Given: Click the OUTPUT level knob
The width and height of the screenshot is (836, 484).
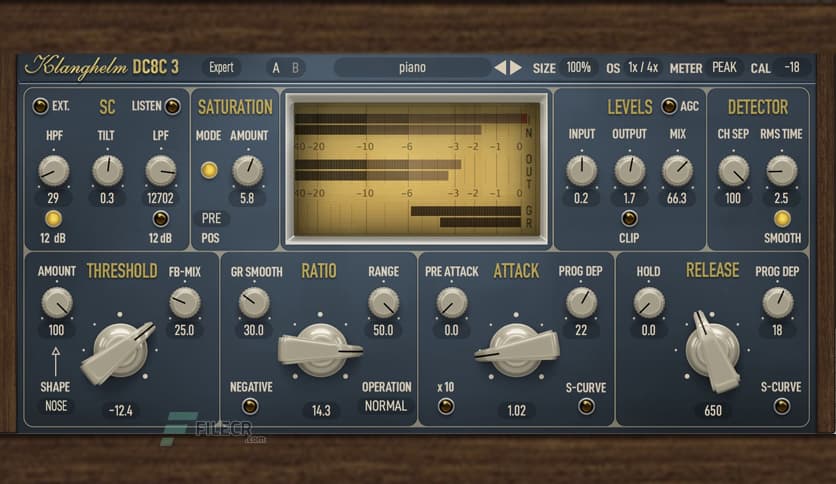Looking at the screenshot, I should click(630, 171).
